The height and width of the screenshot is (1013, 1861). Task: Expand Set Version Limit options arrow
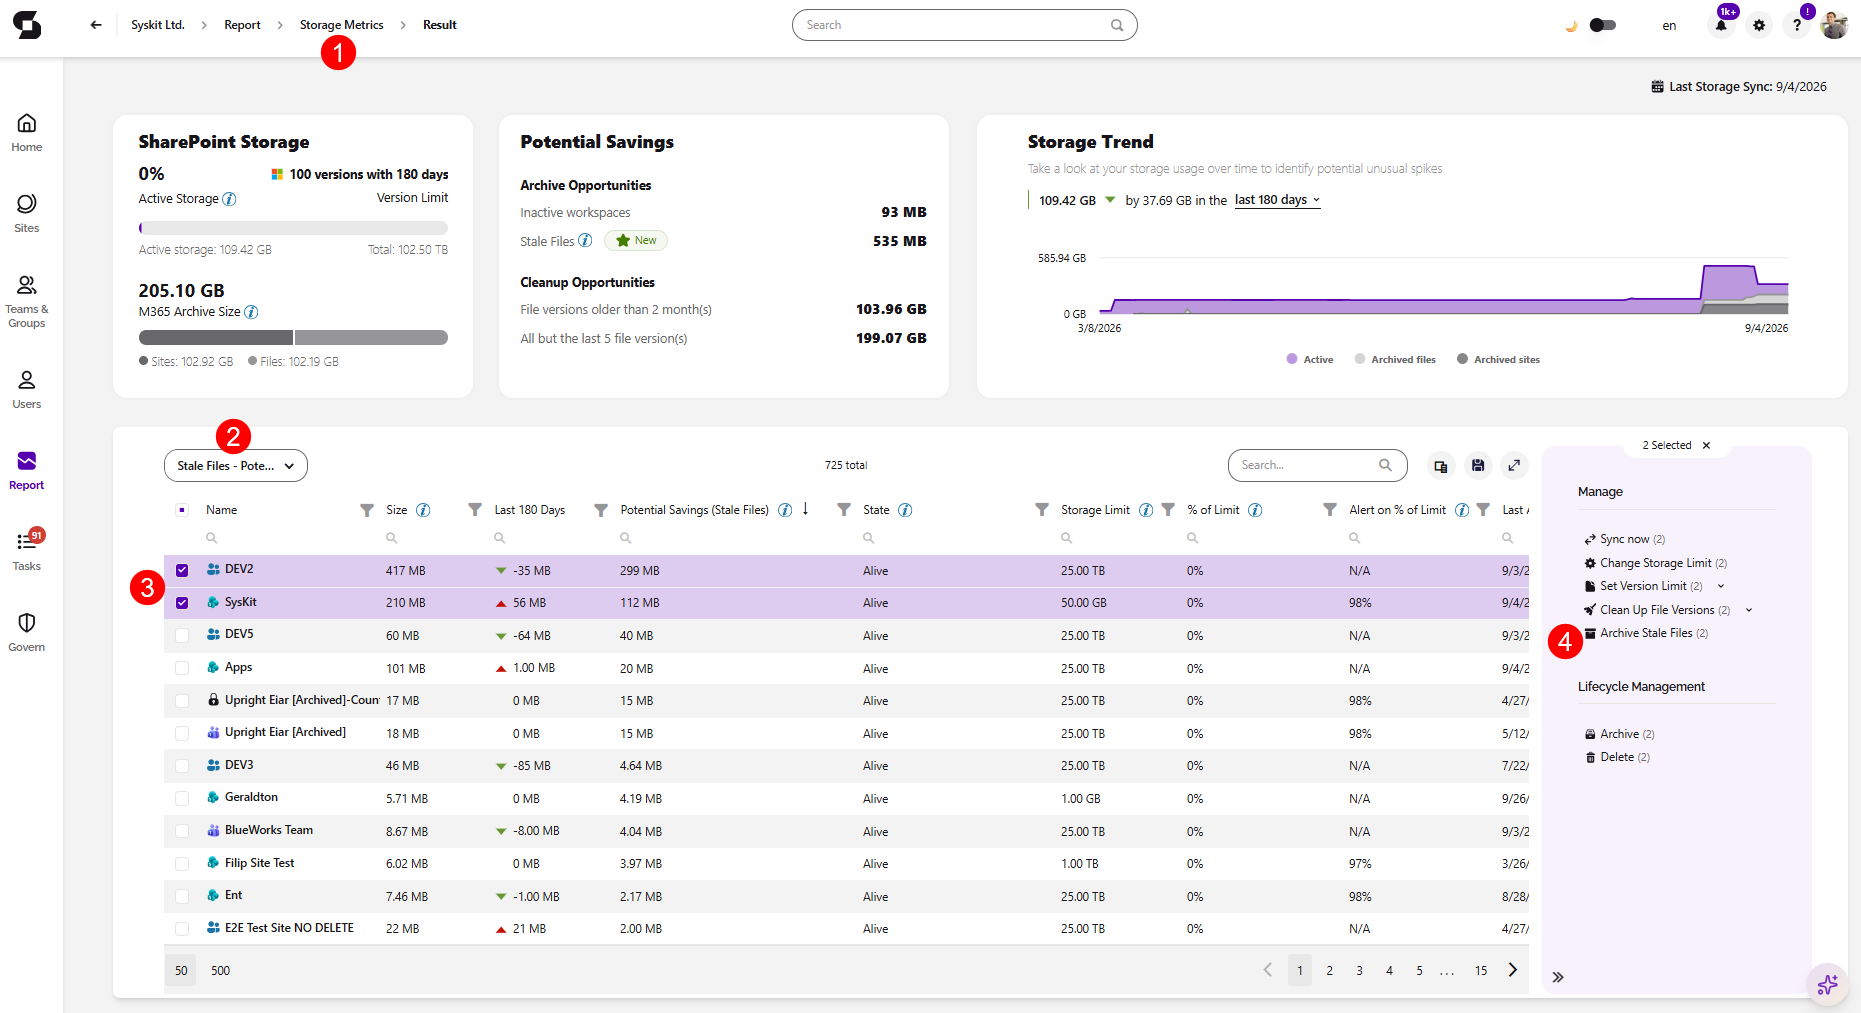pos(1721,586)
